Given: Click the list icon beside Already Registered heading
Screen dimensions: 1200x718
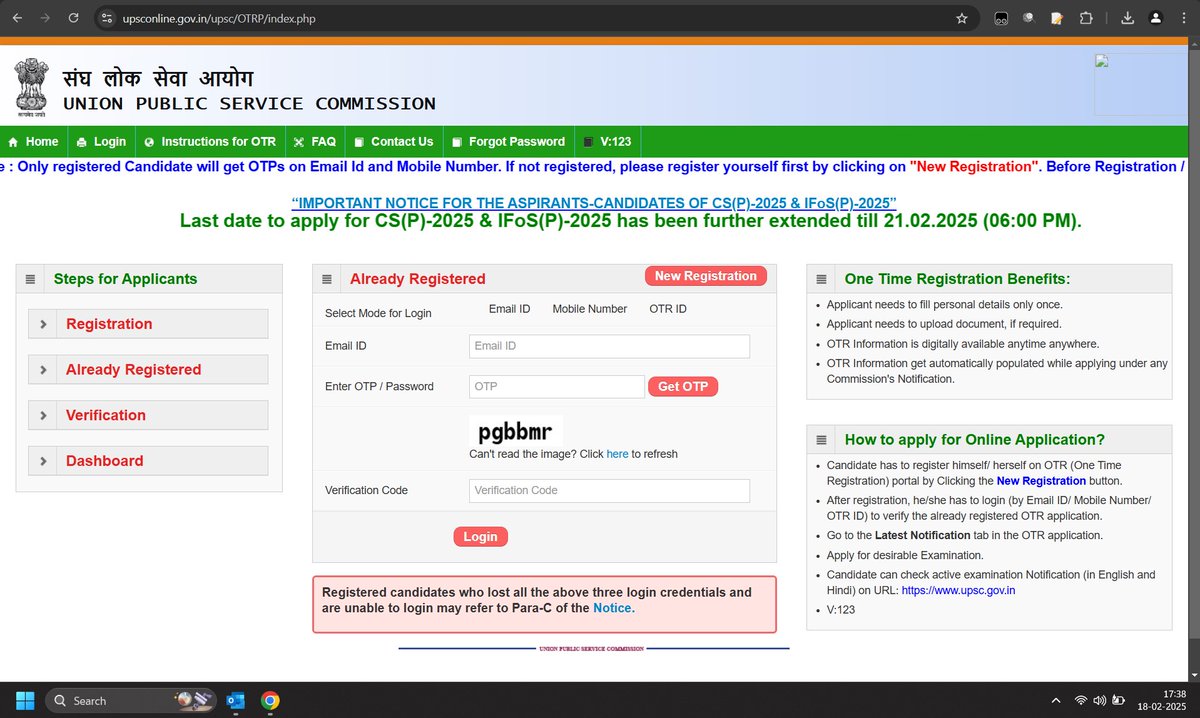Looking at the screenshot, I should pyautogui.click(x=327, y=280).
